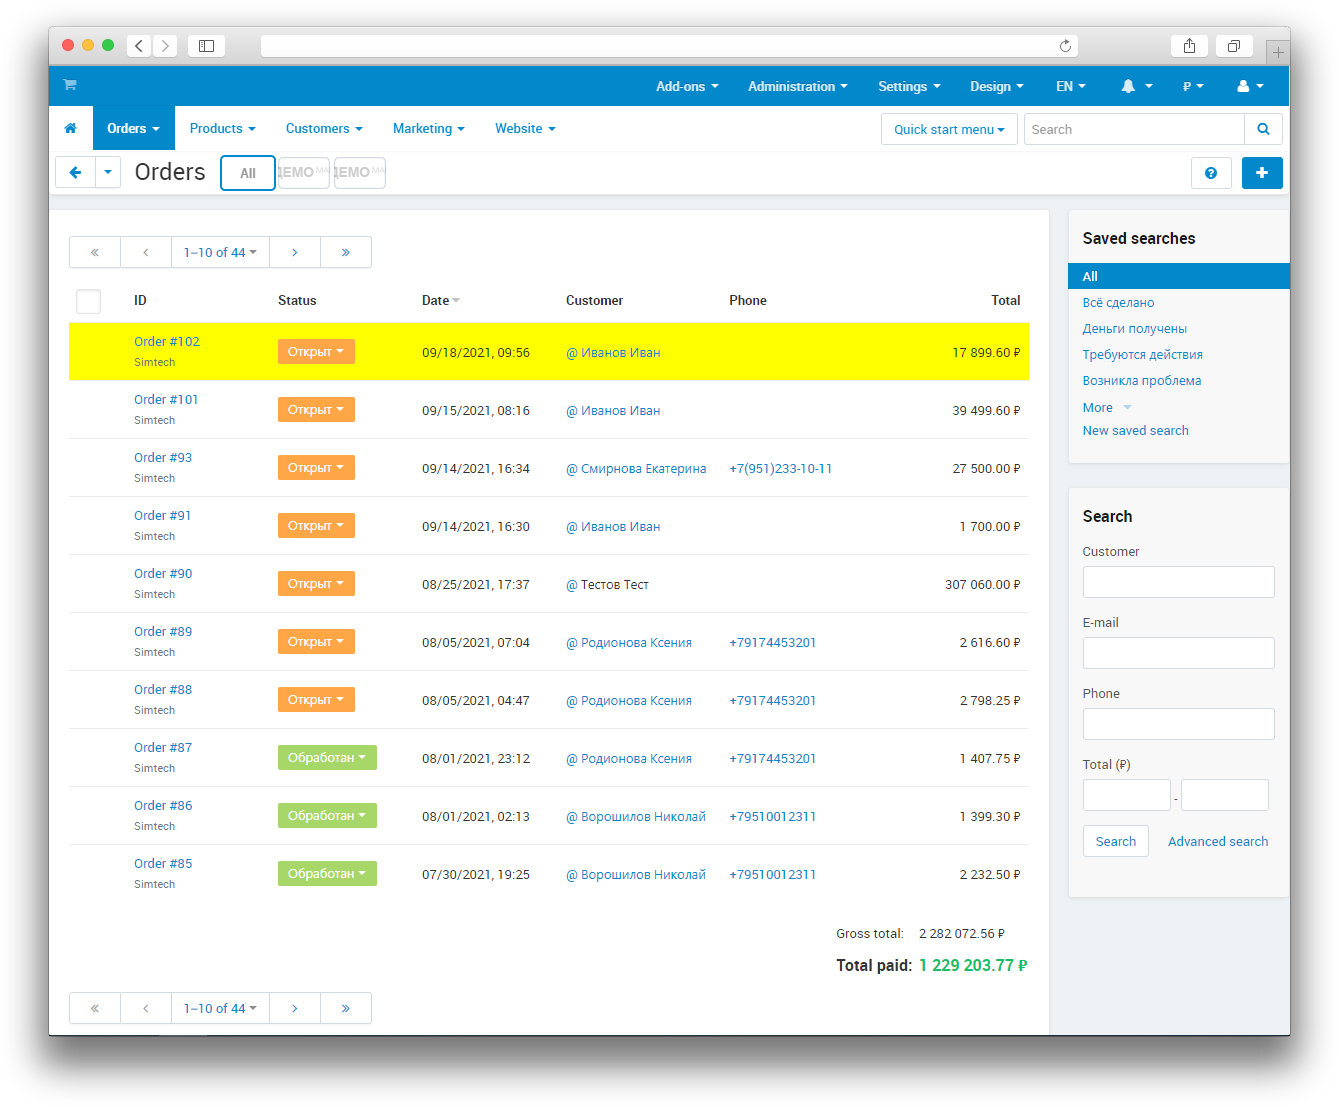Expand More saved searches
The height and width of the screenshot is (1107, 1339).
click(x=1106, y=407)
